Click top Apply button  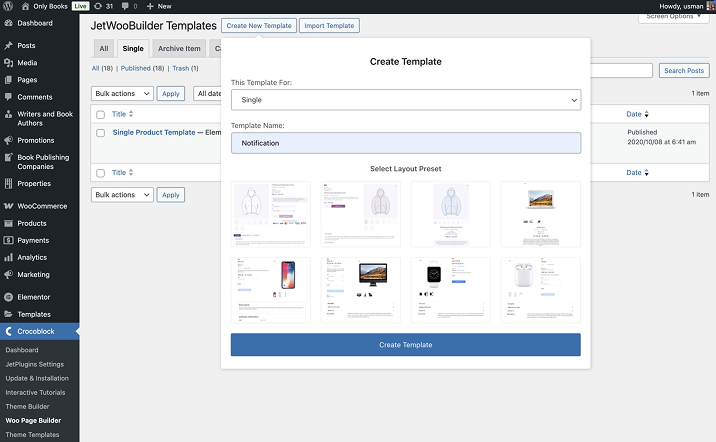click(171, 94)
